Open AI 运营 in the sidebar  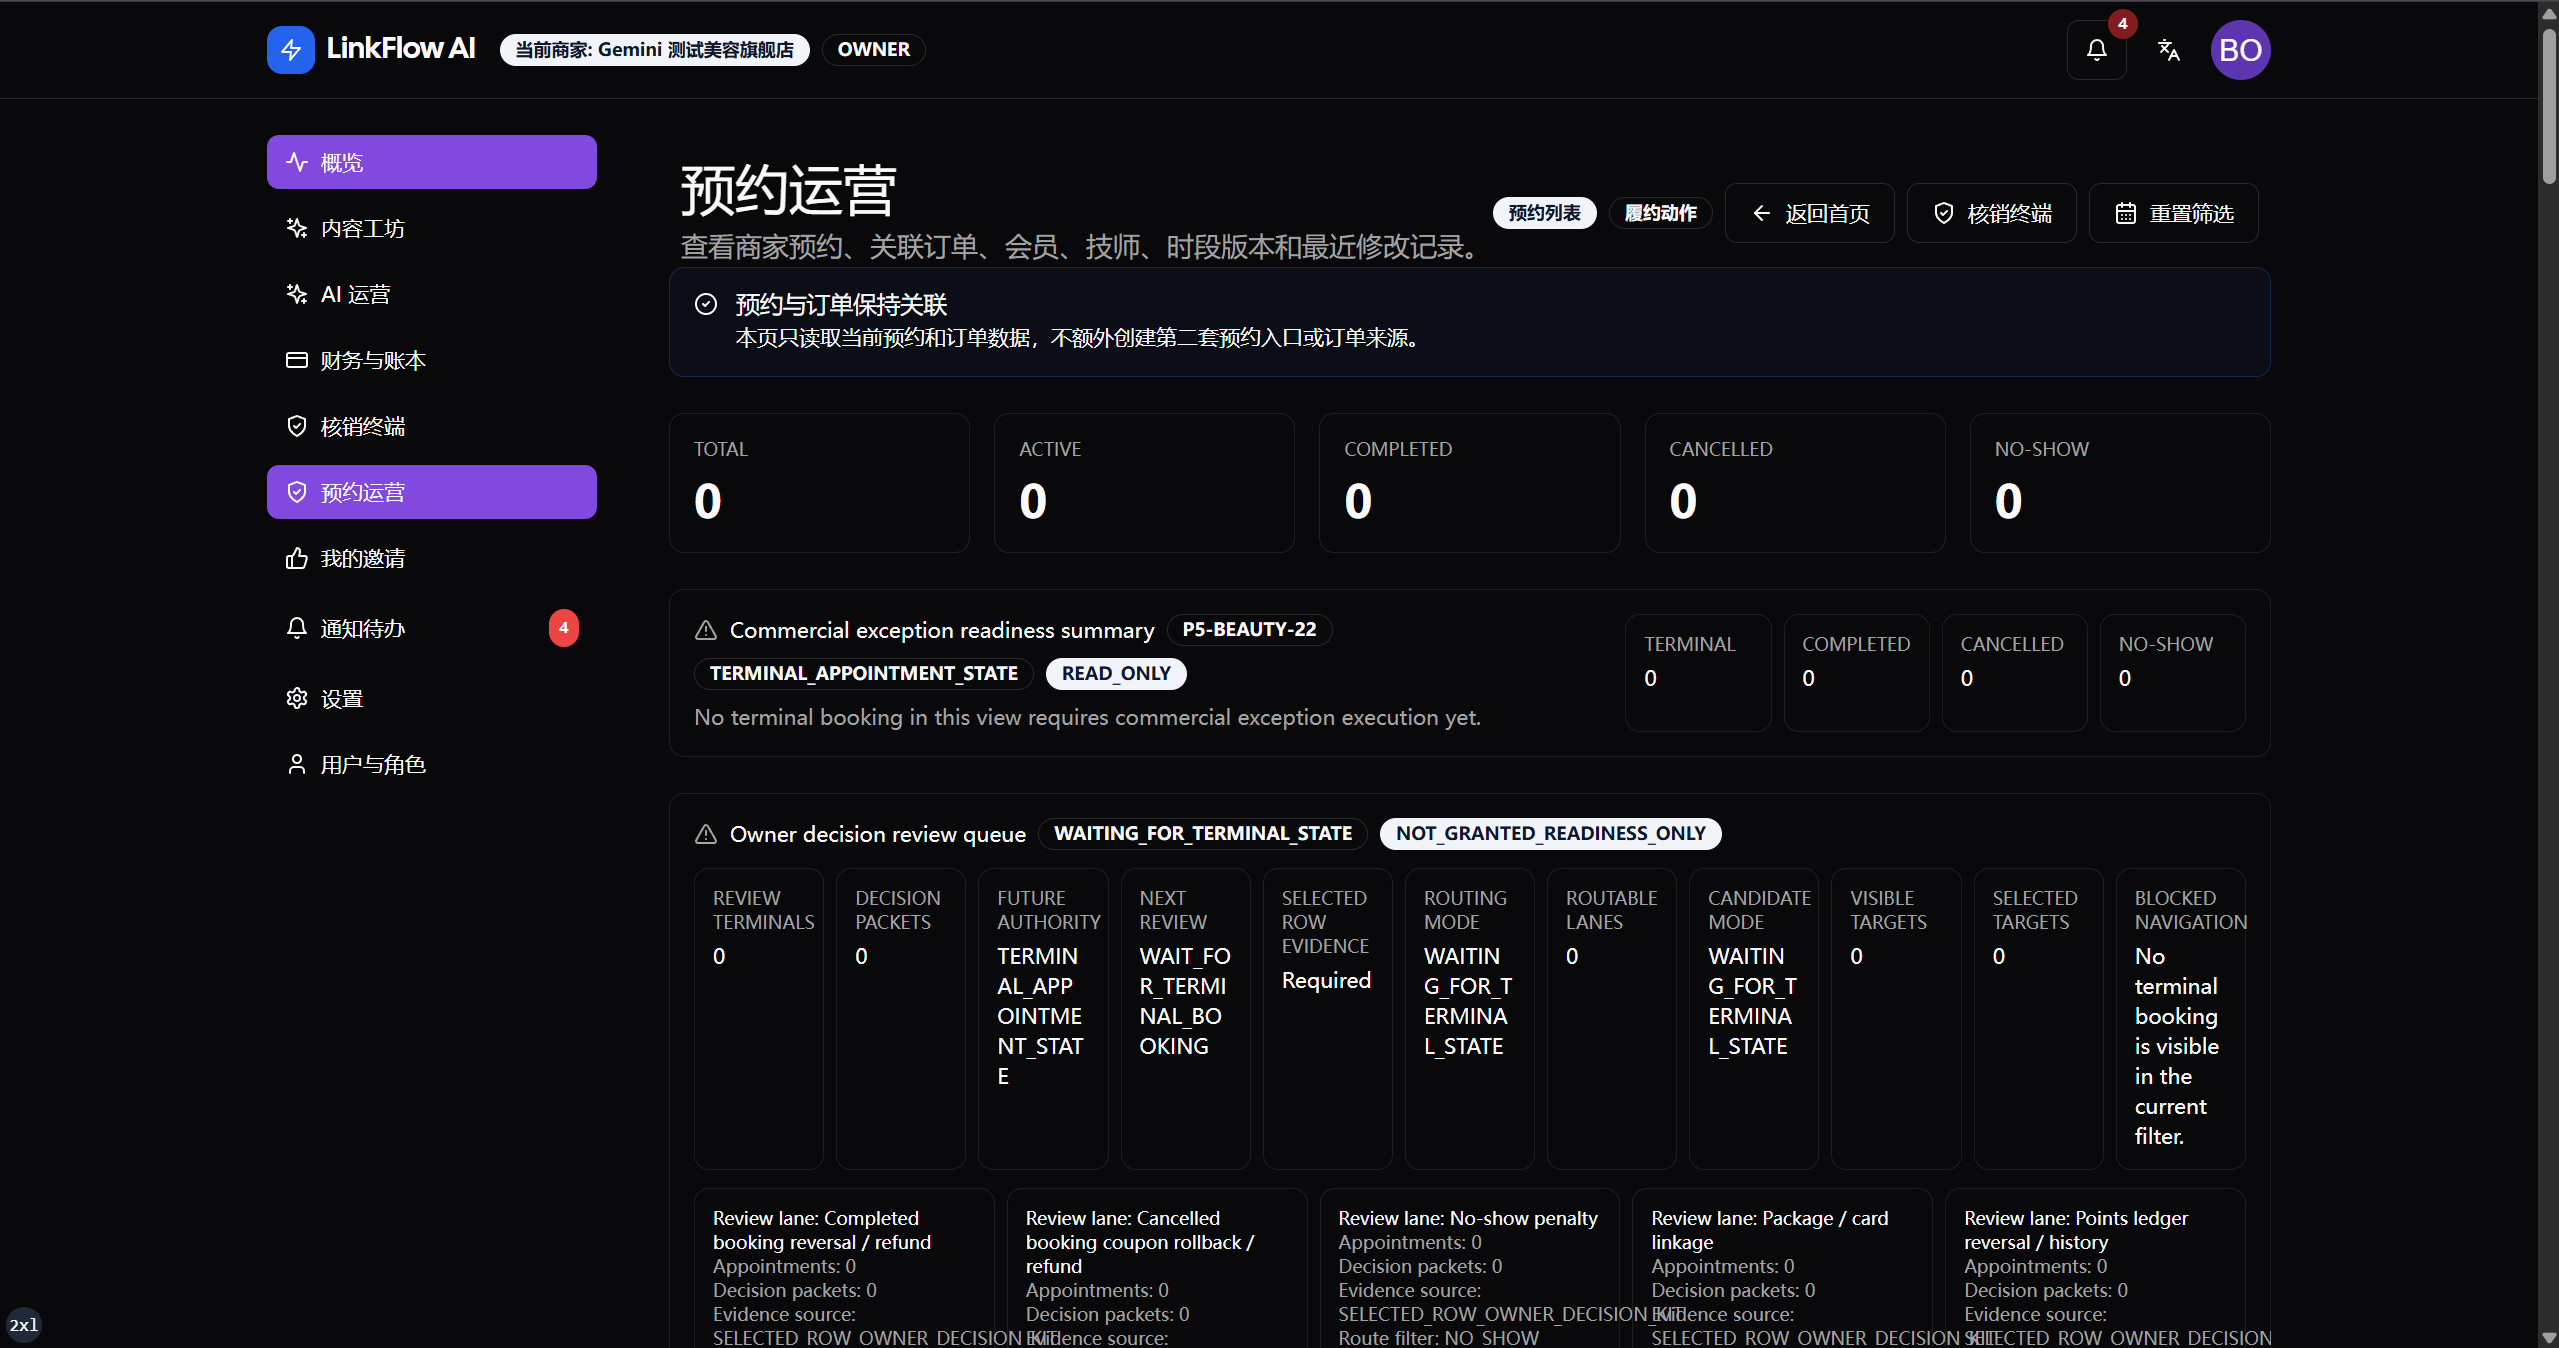(432, 294)
